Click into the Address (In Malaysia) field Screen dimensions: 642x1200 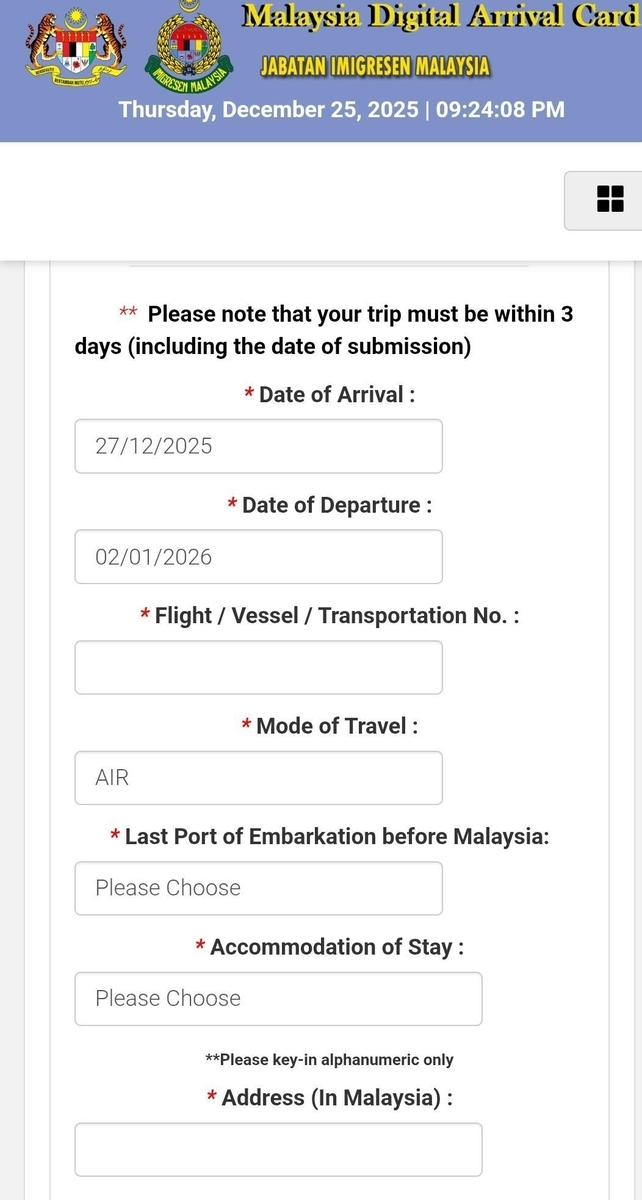coord(278,1149)
